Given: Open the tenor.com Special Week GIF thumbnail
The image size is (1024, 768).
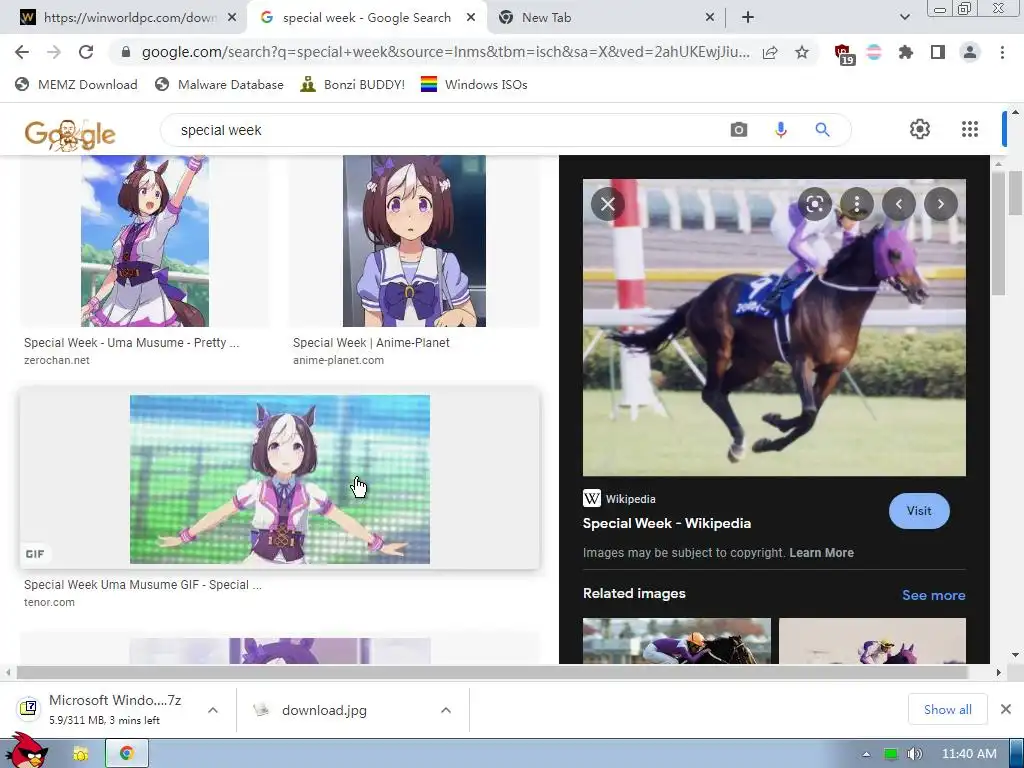Looking at the screenshot, I should [280, 479].
